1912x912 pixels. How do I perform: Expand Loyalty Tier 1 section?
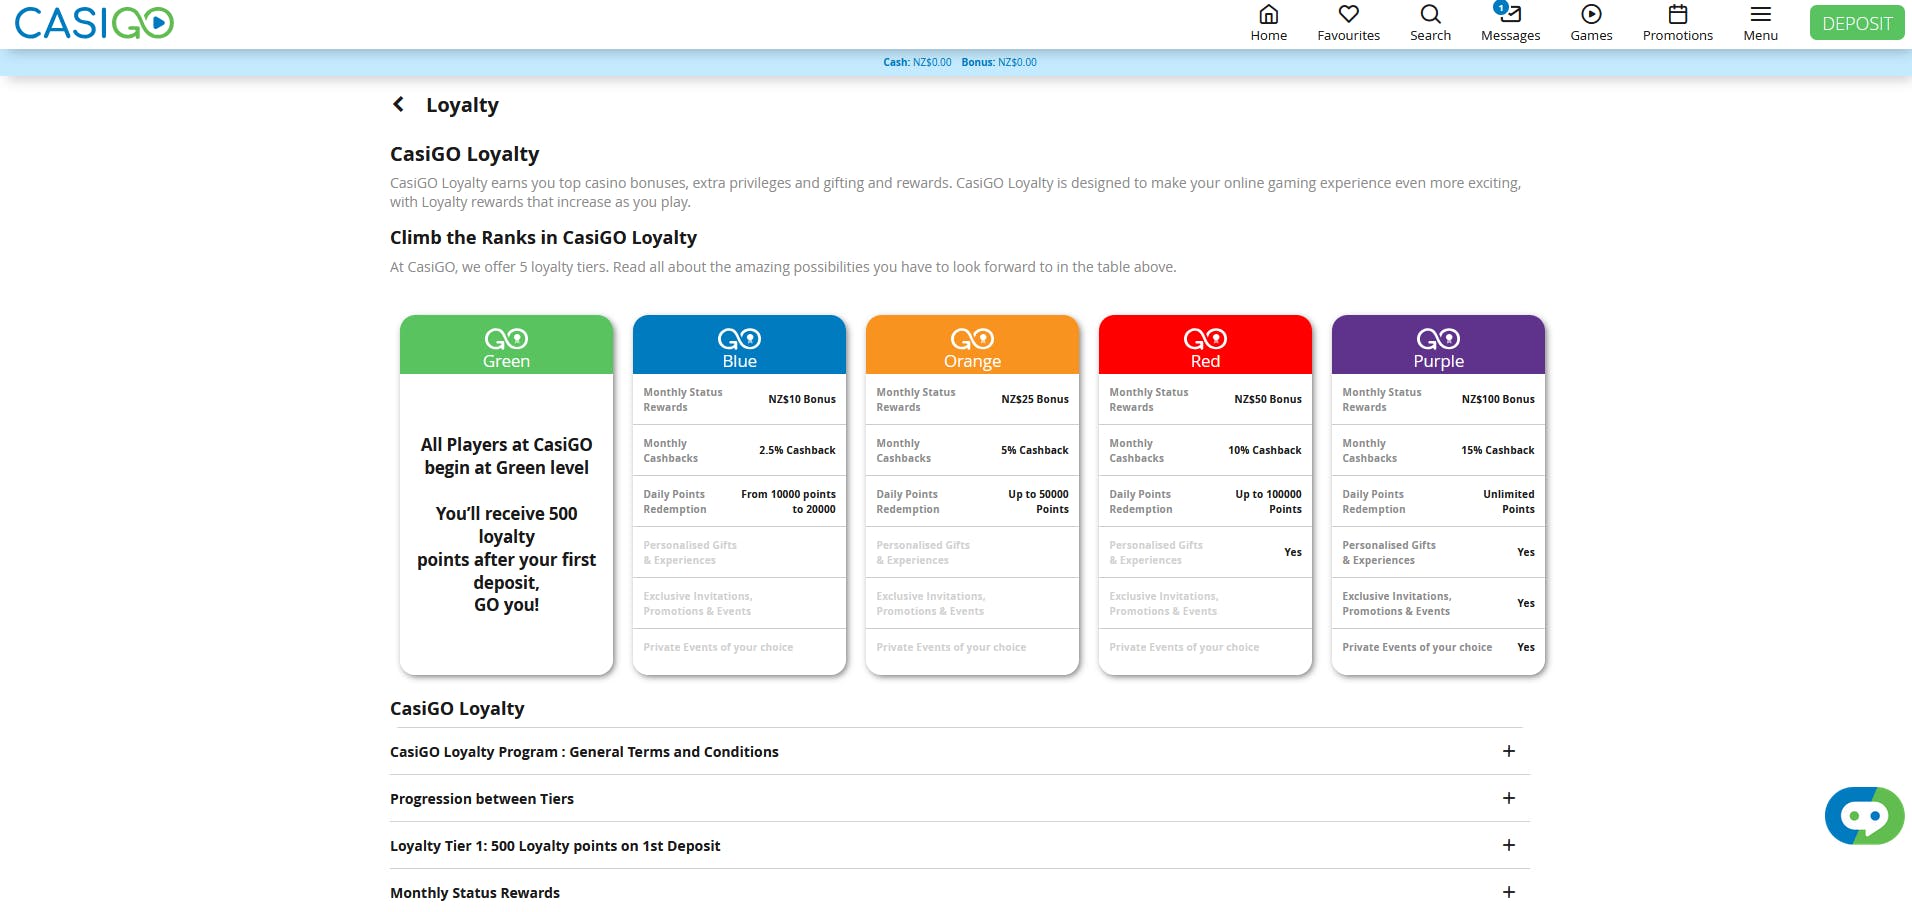1509,845
